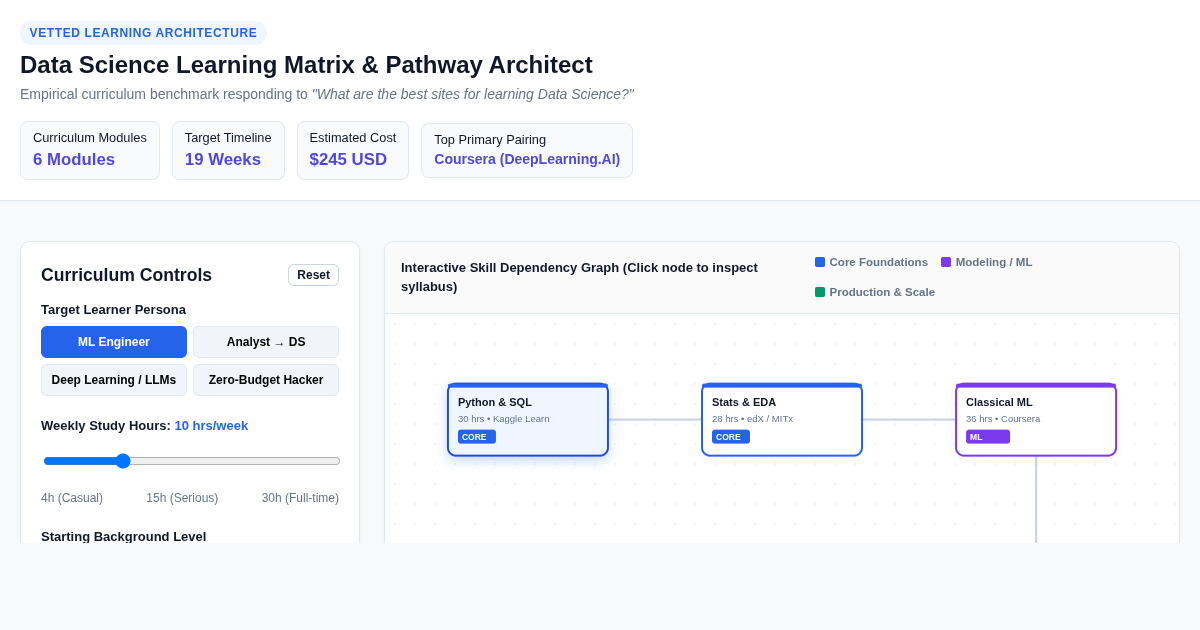The image size is (1200, 630).
Task: Click the 30h (Full-time) slider label
Action: click(300, 498)
